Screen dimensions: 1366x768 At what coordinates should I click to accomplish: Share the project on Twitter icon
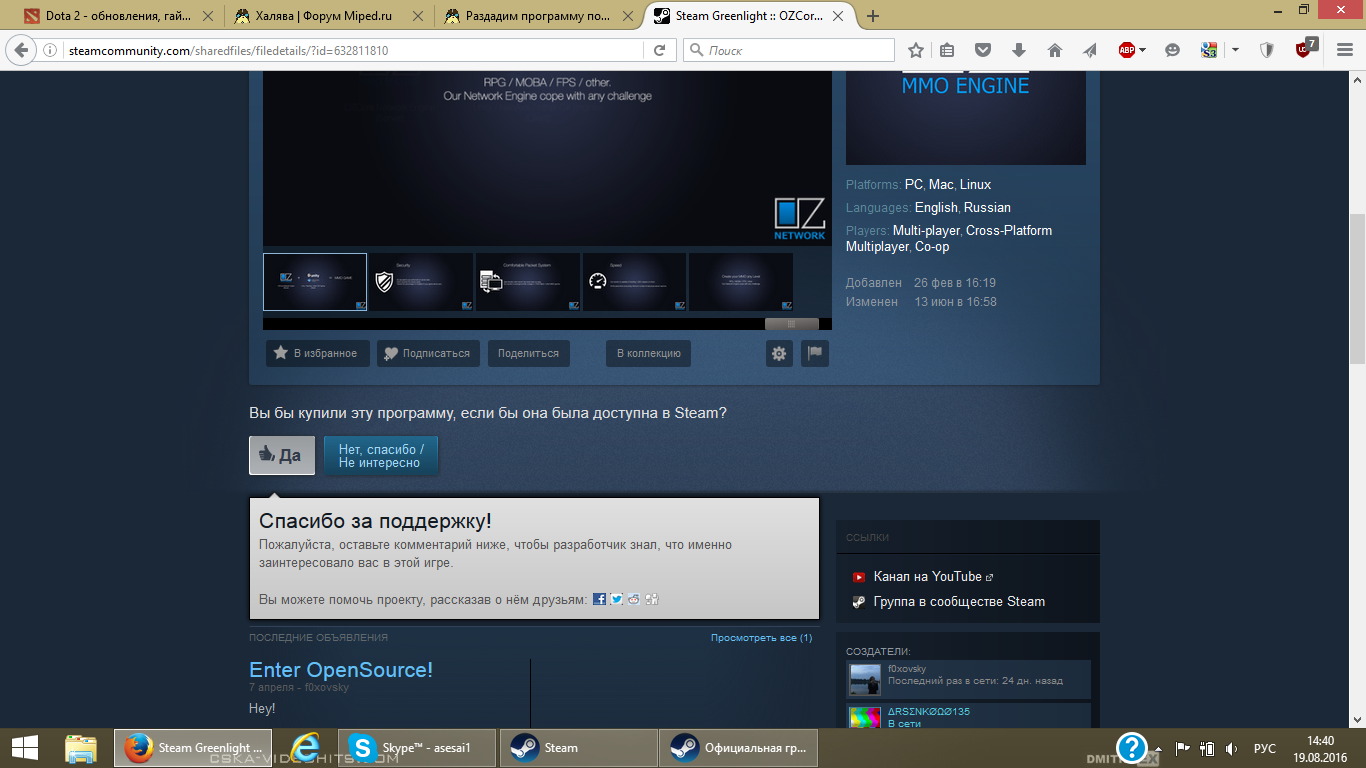coord(617,599)
